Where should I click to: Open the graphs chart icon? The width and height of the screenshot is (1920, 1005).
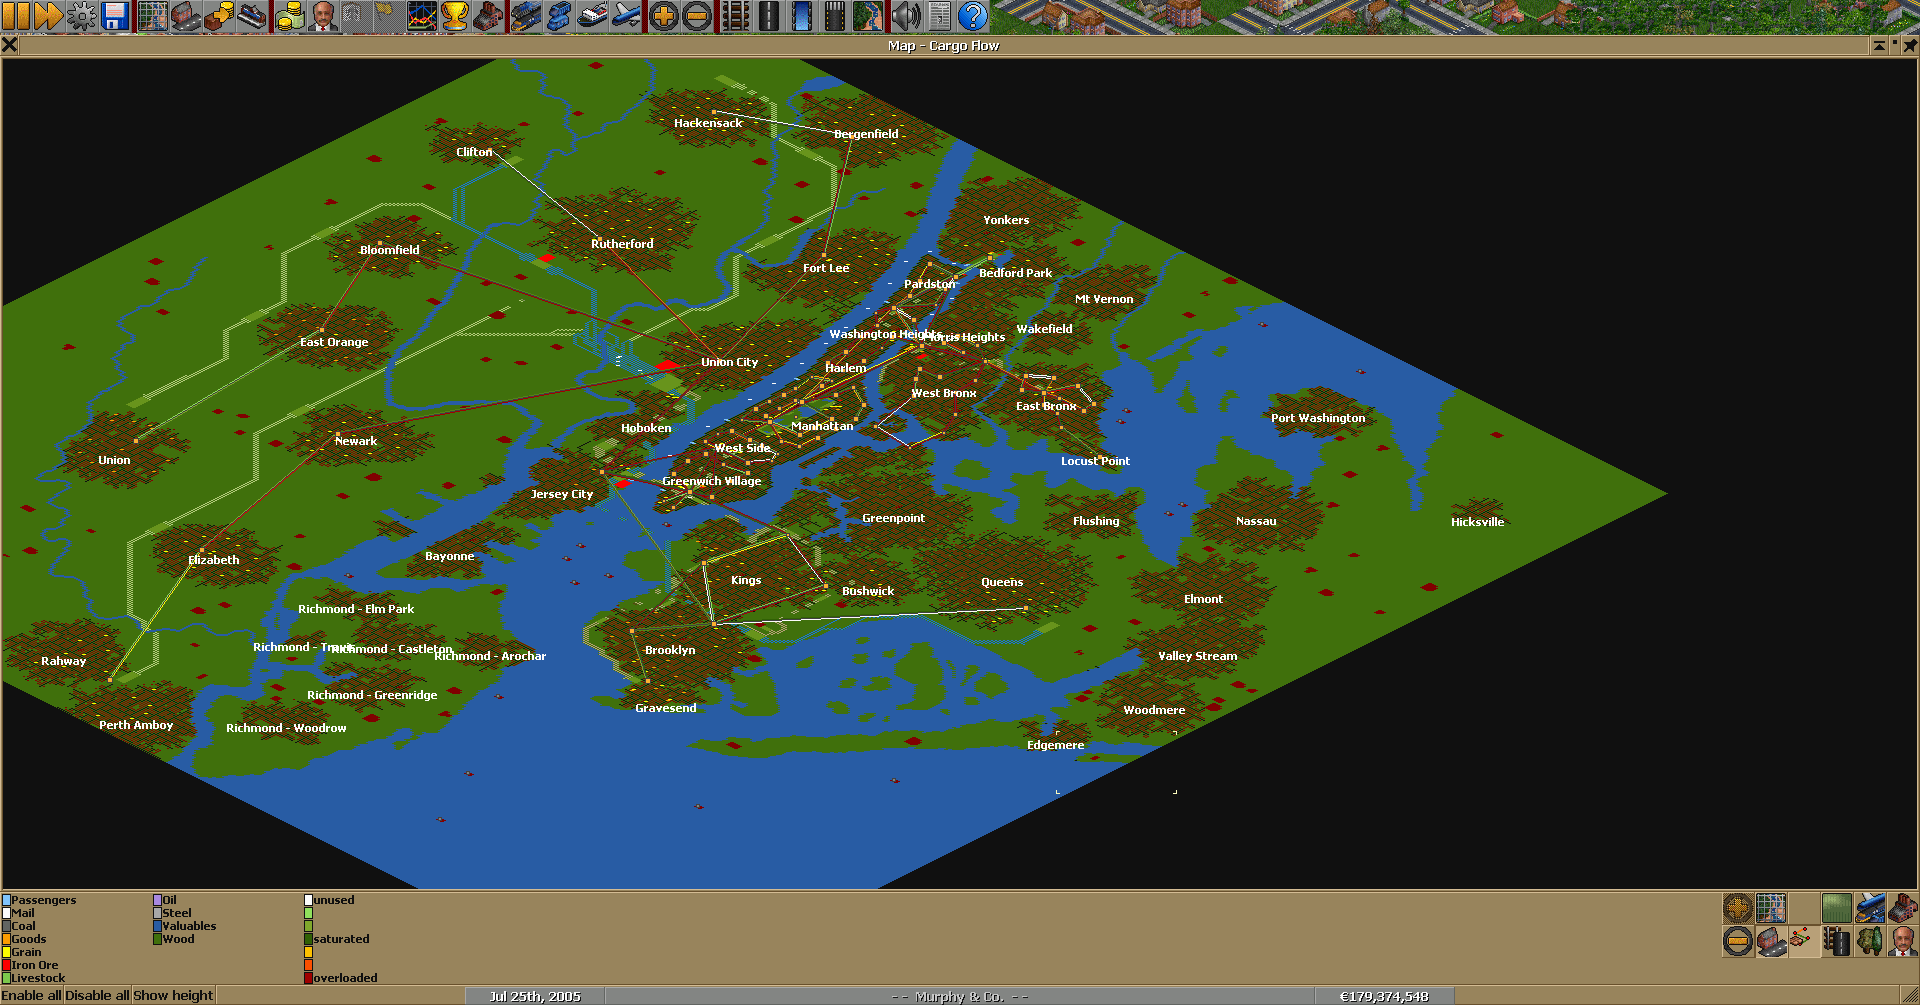[422, 16]
